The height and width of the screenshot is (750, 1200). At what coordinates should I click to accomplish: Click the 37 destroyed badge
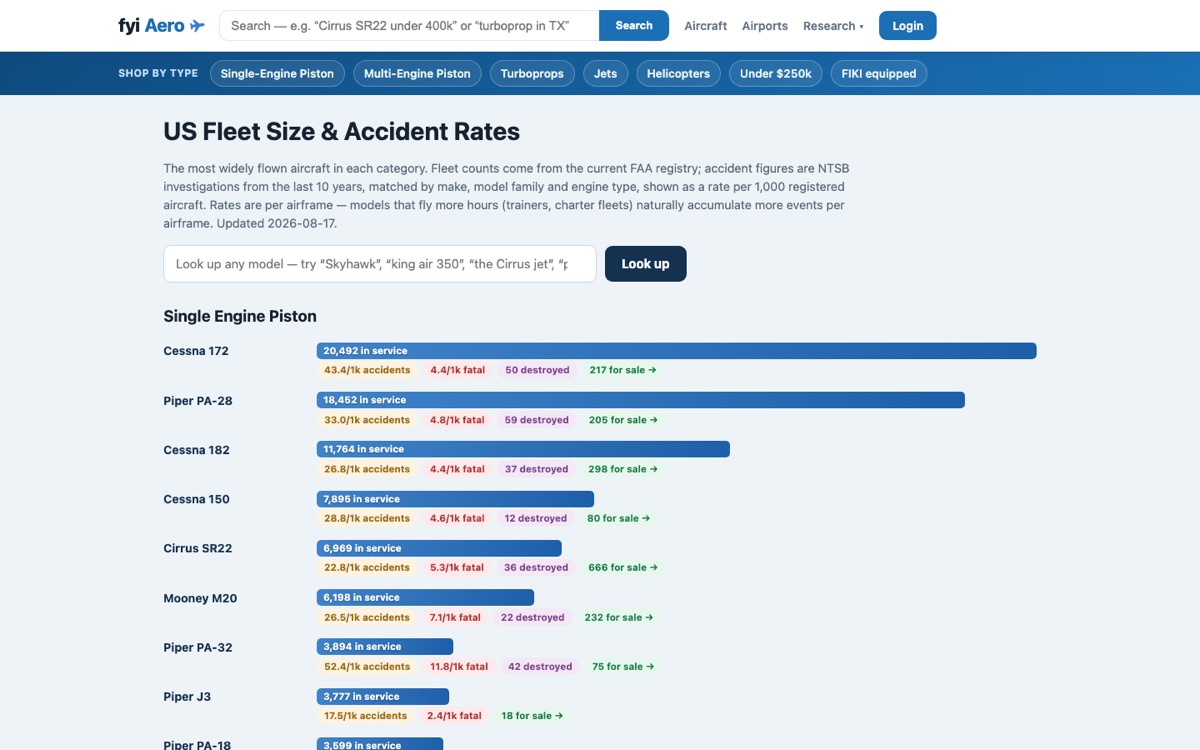[x=536, y=469]
